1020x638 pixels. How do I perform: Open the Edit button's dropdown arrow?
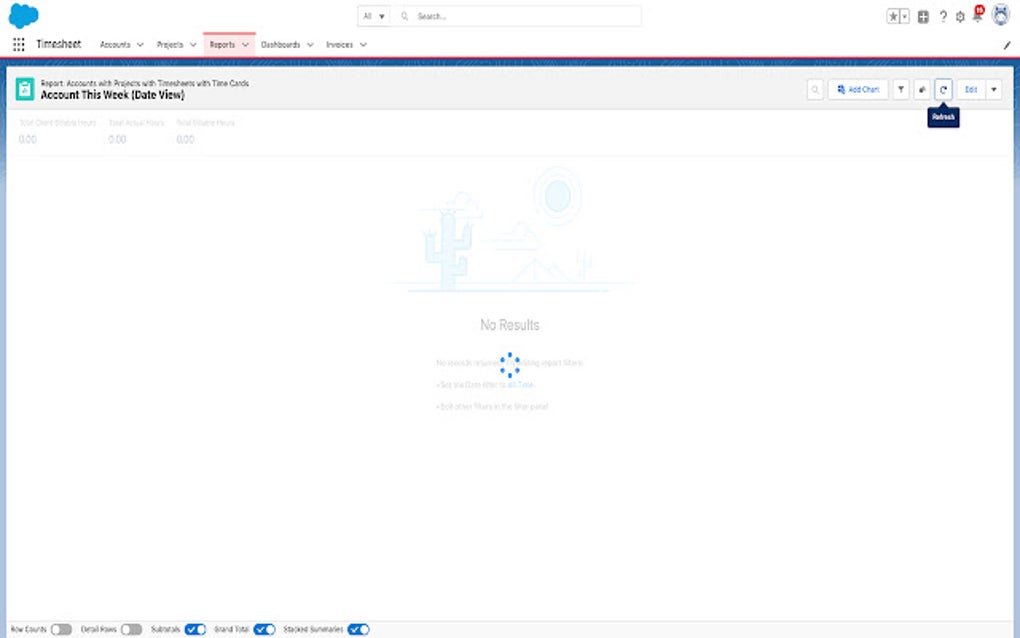993,89
